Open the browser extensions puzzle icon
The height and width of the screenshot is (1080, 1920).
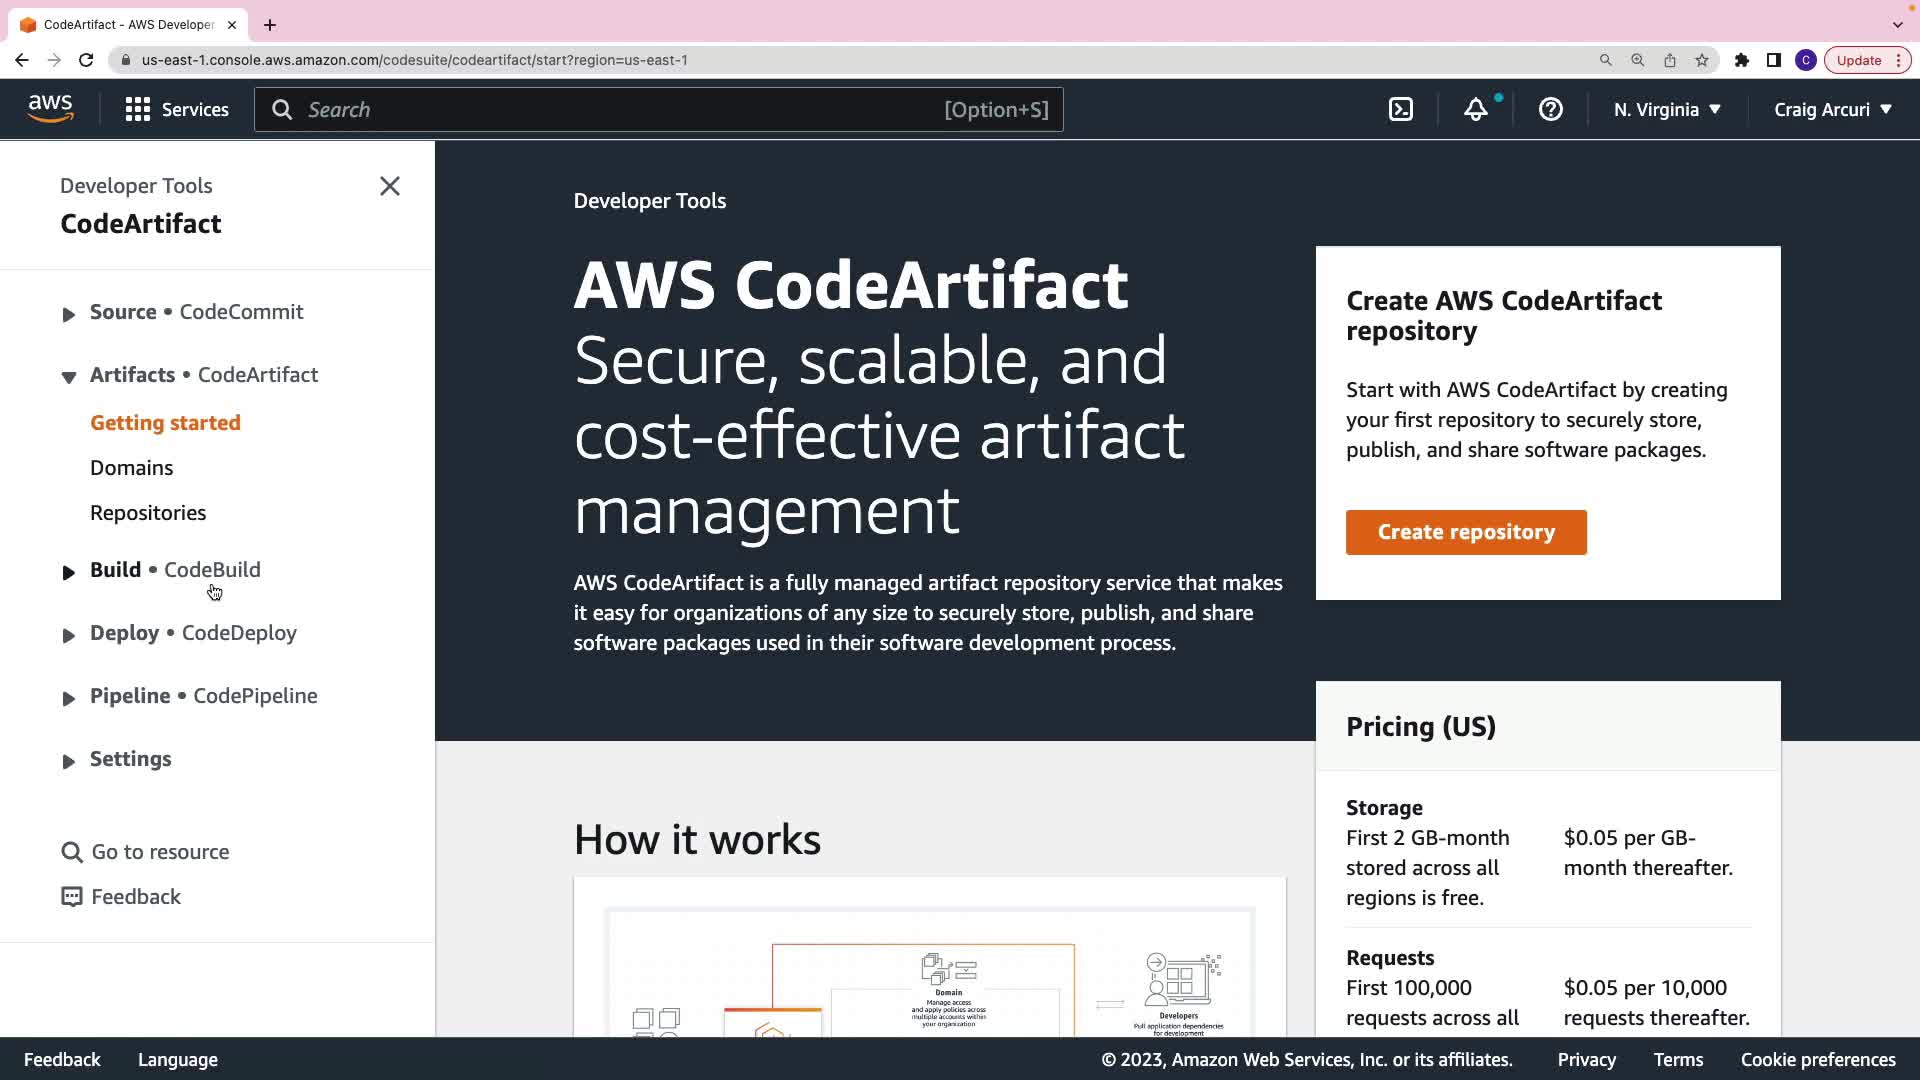coord(1741,60)
